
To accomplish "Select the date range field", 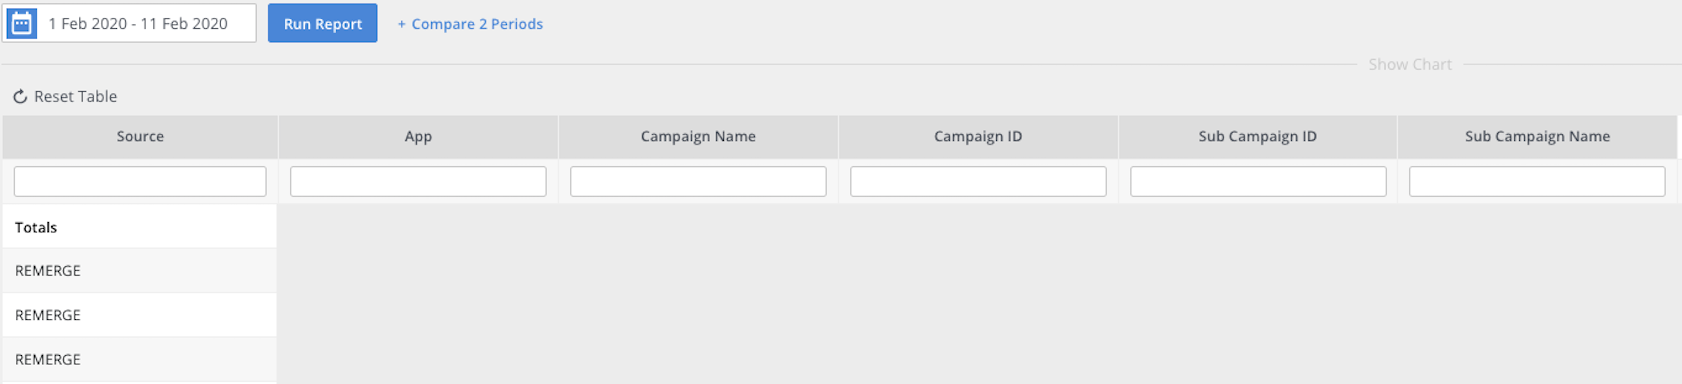I will 129,23.
